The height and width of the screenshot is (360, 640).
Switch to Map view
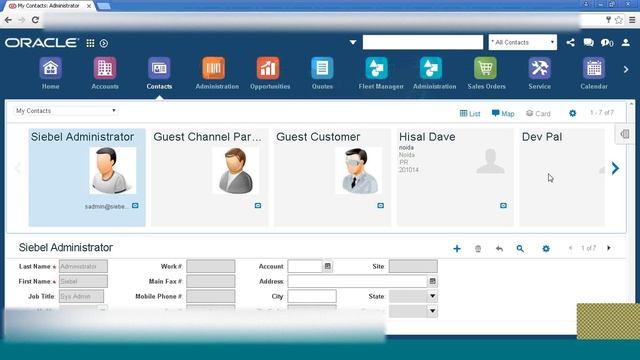(x=503, y=113)
